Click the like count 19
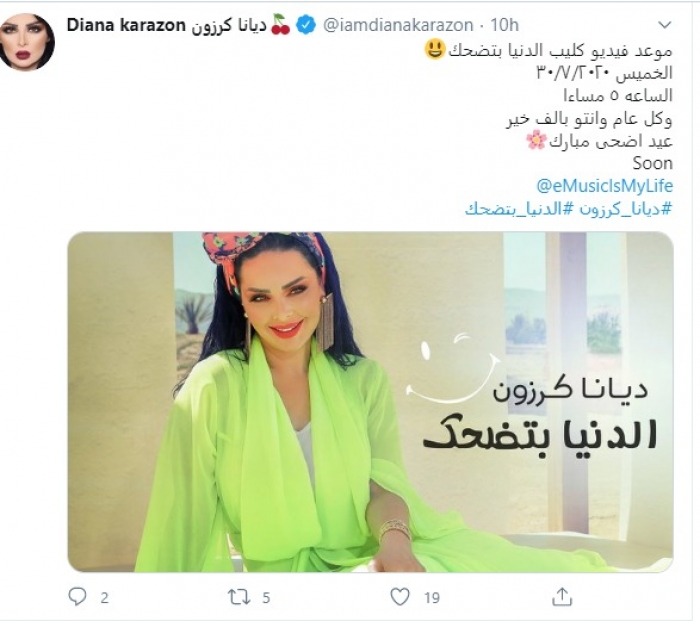Image resolution: width=700 pixels, height=621 pixels. (432, 597)
